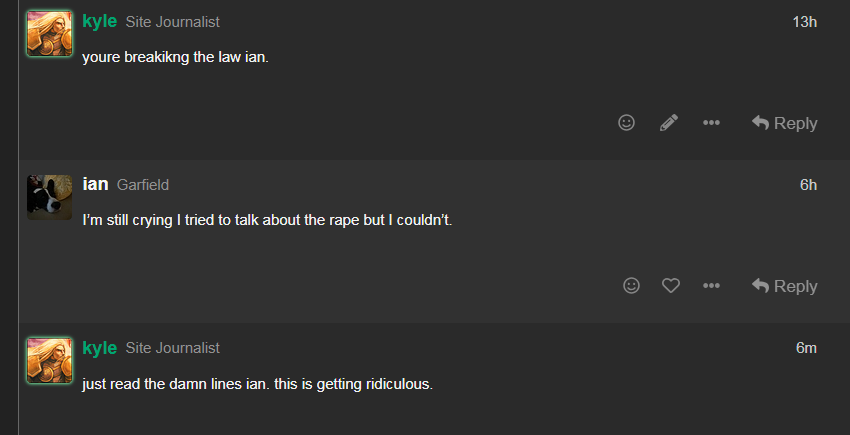Select Site Journalist title on the 6m post

(x=172, y=348)
